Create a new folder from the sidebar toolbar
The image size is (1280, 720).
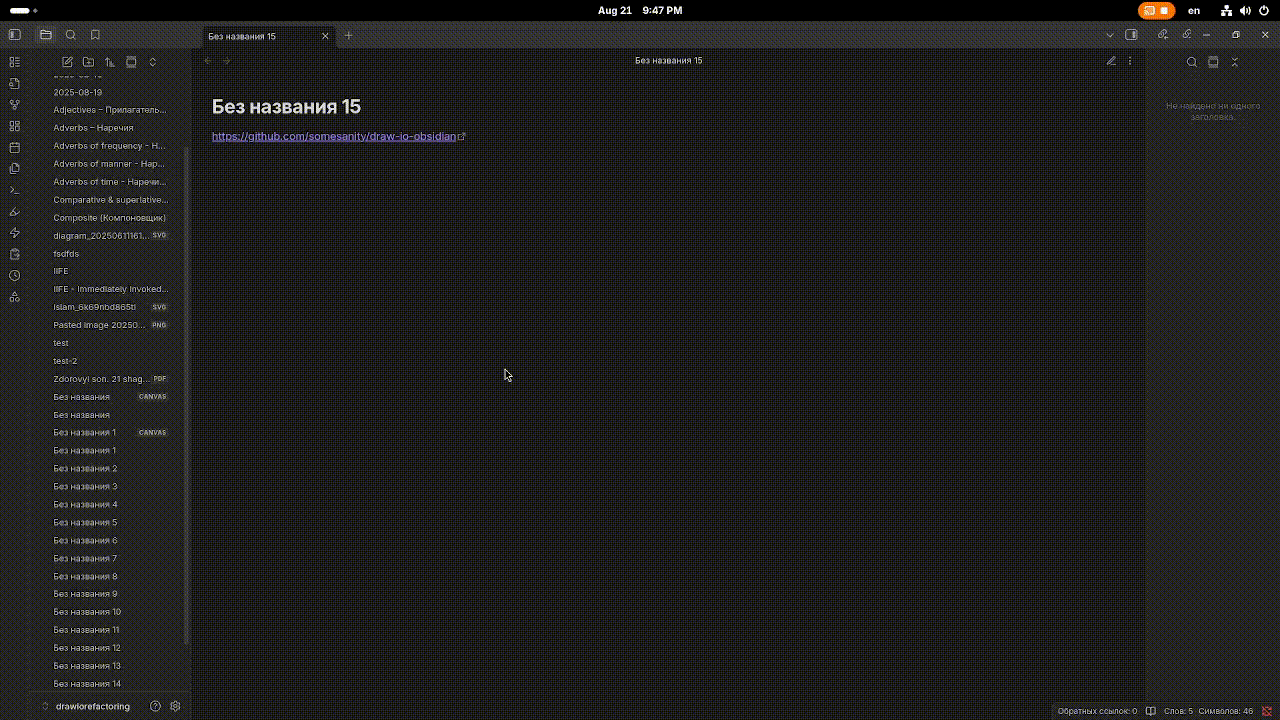(88, 61)
